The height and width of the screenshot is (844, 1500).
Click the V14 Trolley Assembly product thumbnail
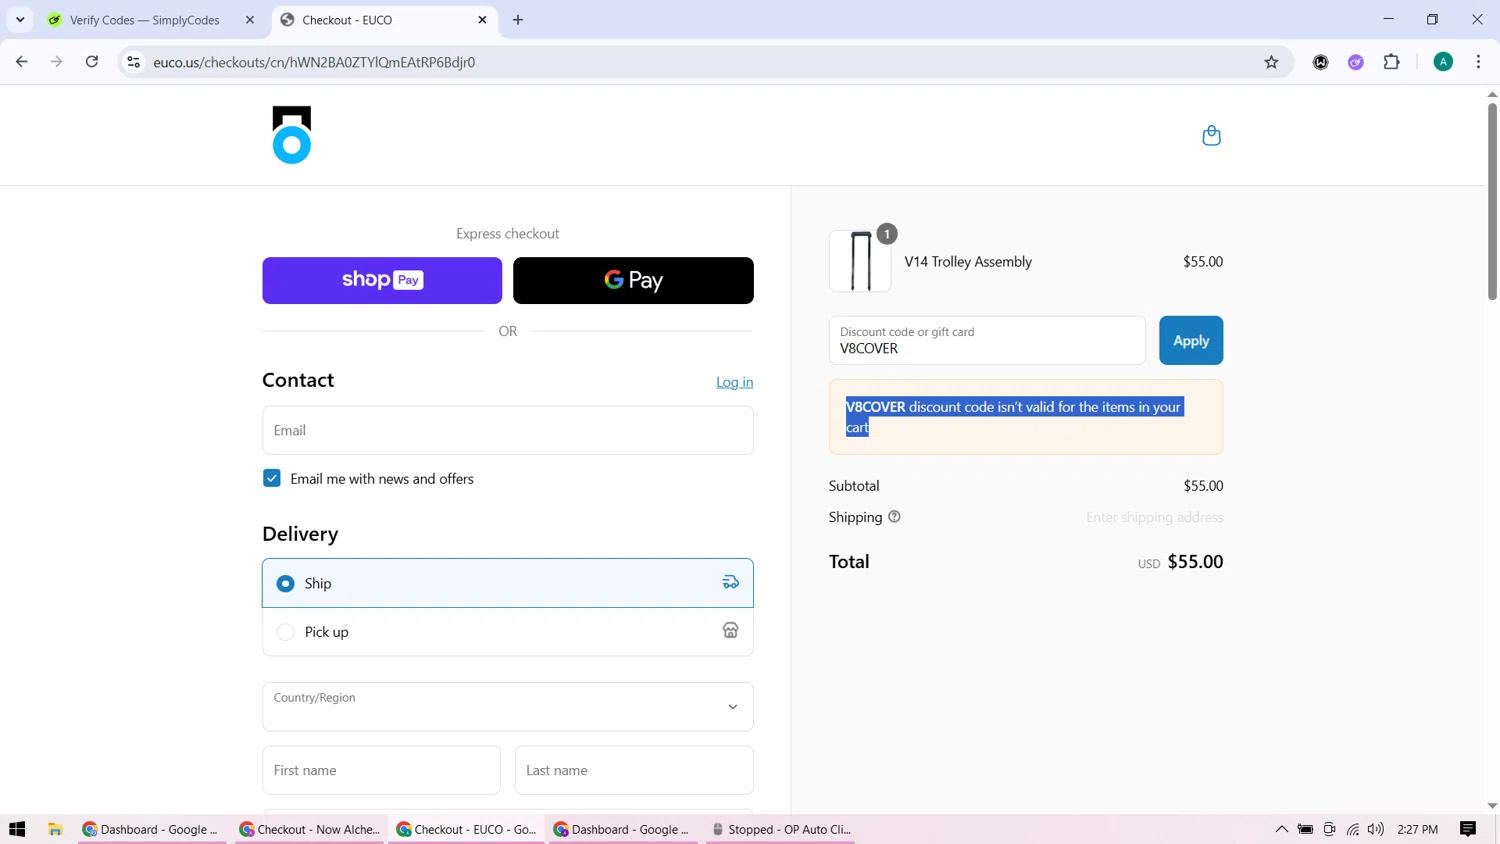[x=860, y=261]
